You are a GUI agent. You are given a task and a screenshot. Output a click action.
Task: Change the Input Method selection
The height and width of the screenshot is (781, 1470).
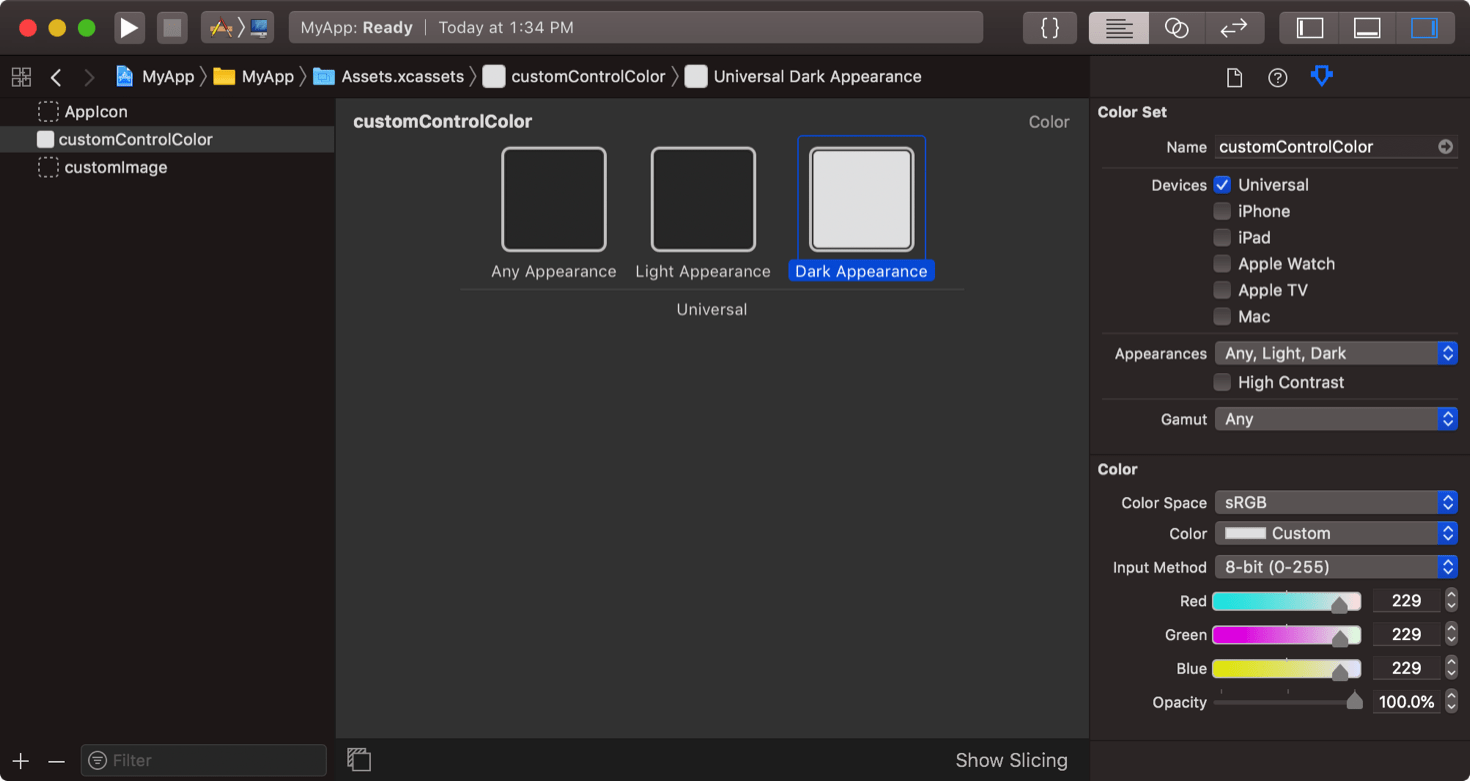[x=1336, y=567]
